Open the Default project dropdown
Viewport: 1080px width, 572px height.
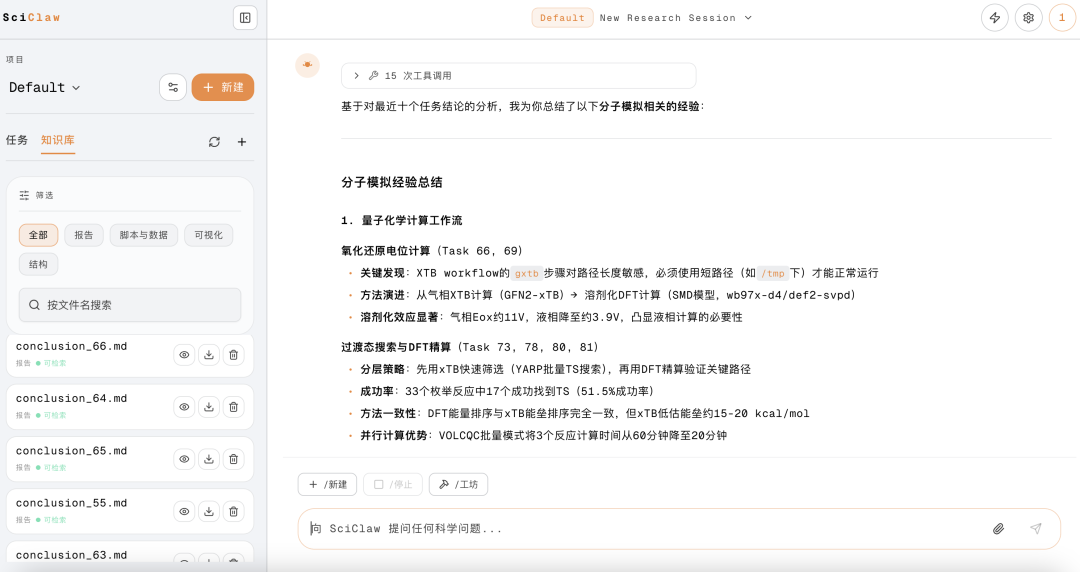click(x=45, y=88)
